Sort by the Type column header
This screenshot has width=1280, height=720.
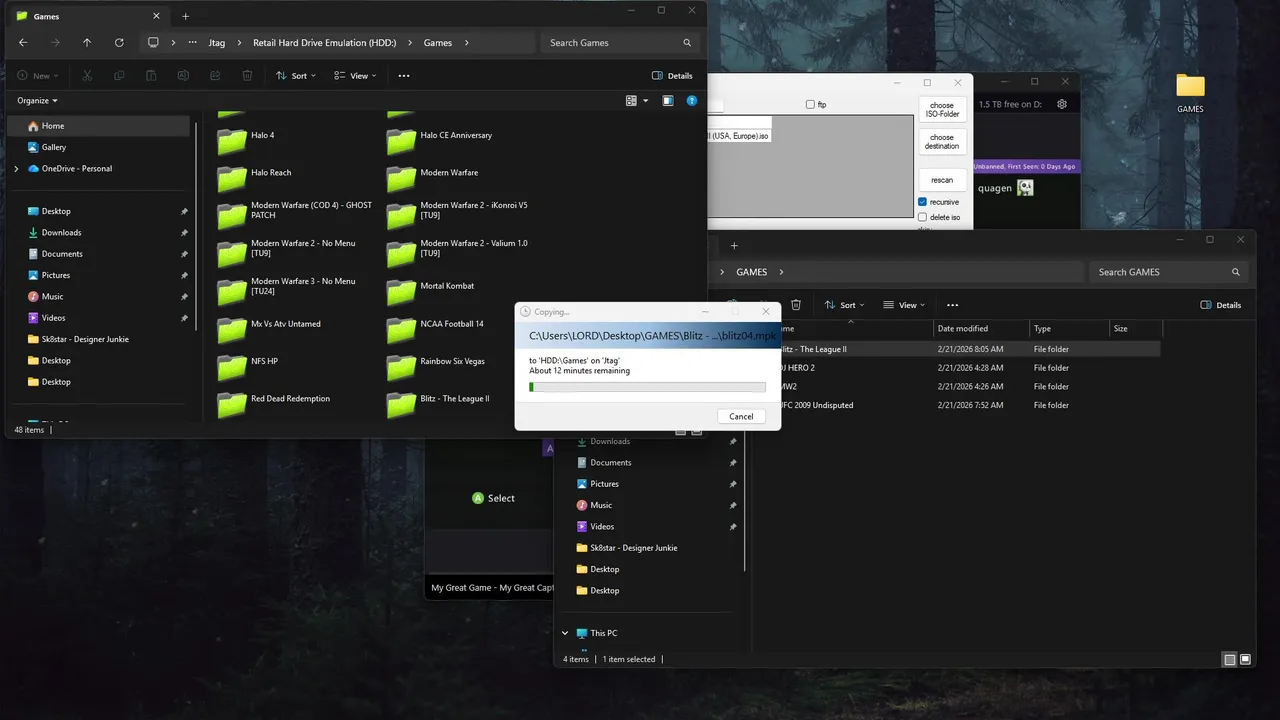pos(1069,329)
